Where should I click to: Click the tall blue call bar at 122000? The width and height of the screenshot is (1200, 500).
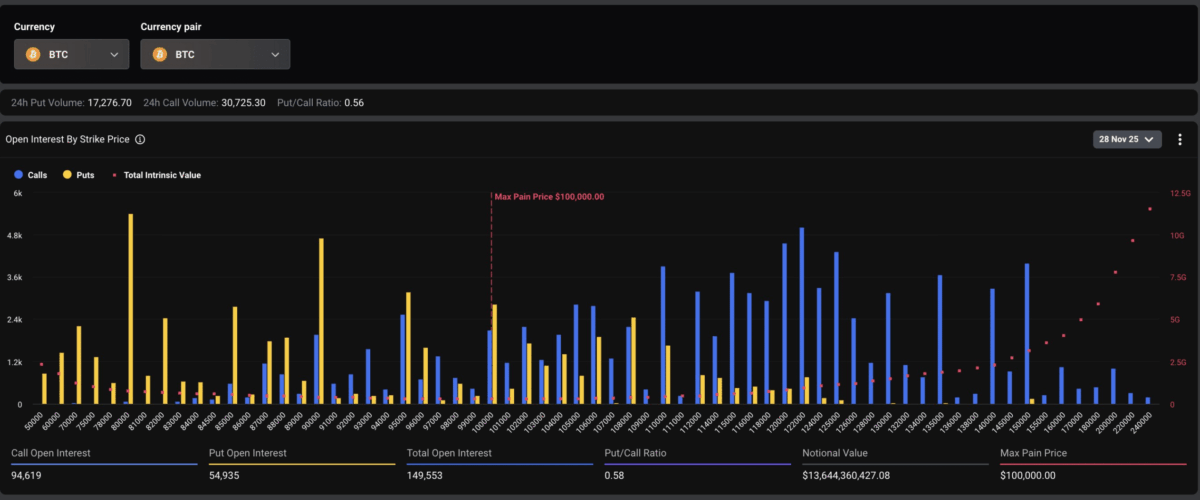tap(802, 315)
